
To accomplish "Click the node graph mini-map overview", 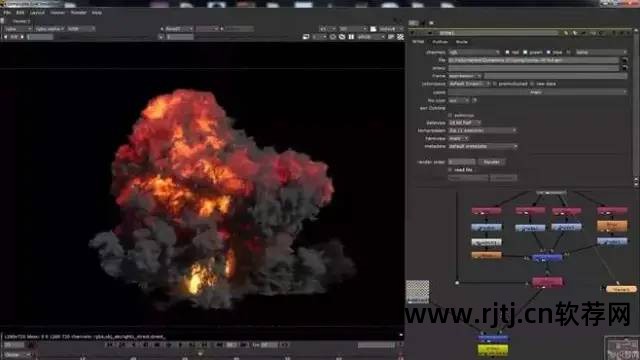I will pyautogui.click(x=621, y=348).
